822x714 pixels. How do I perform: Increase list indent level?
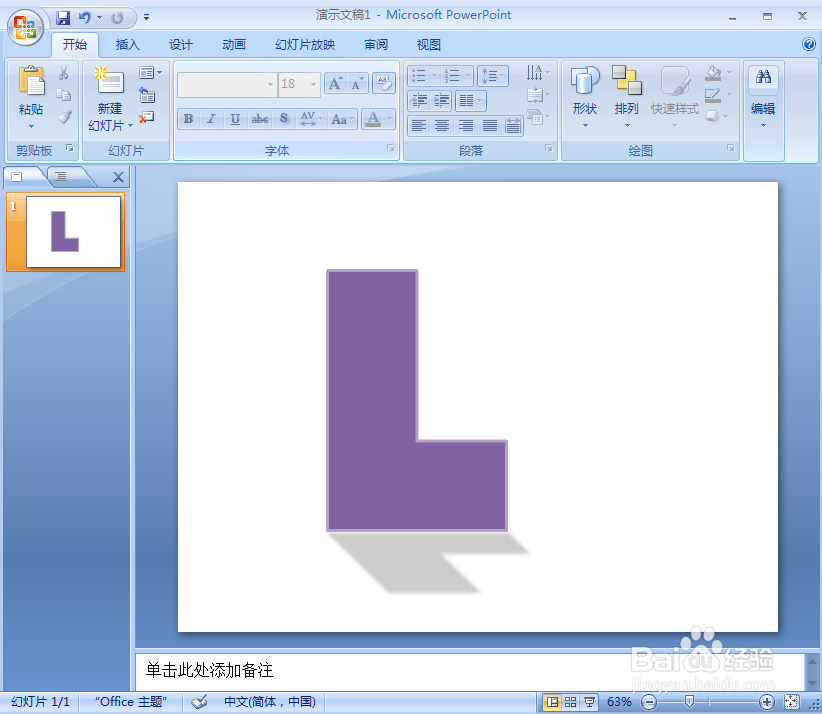coord(441,100)
